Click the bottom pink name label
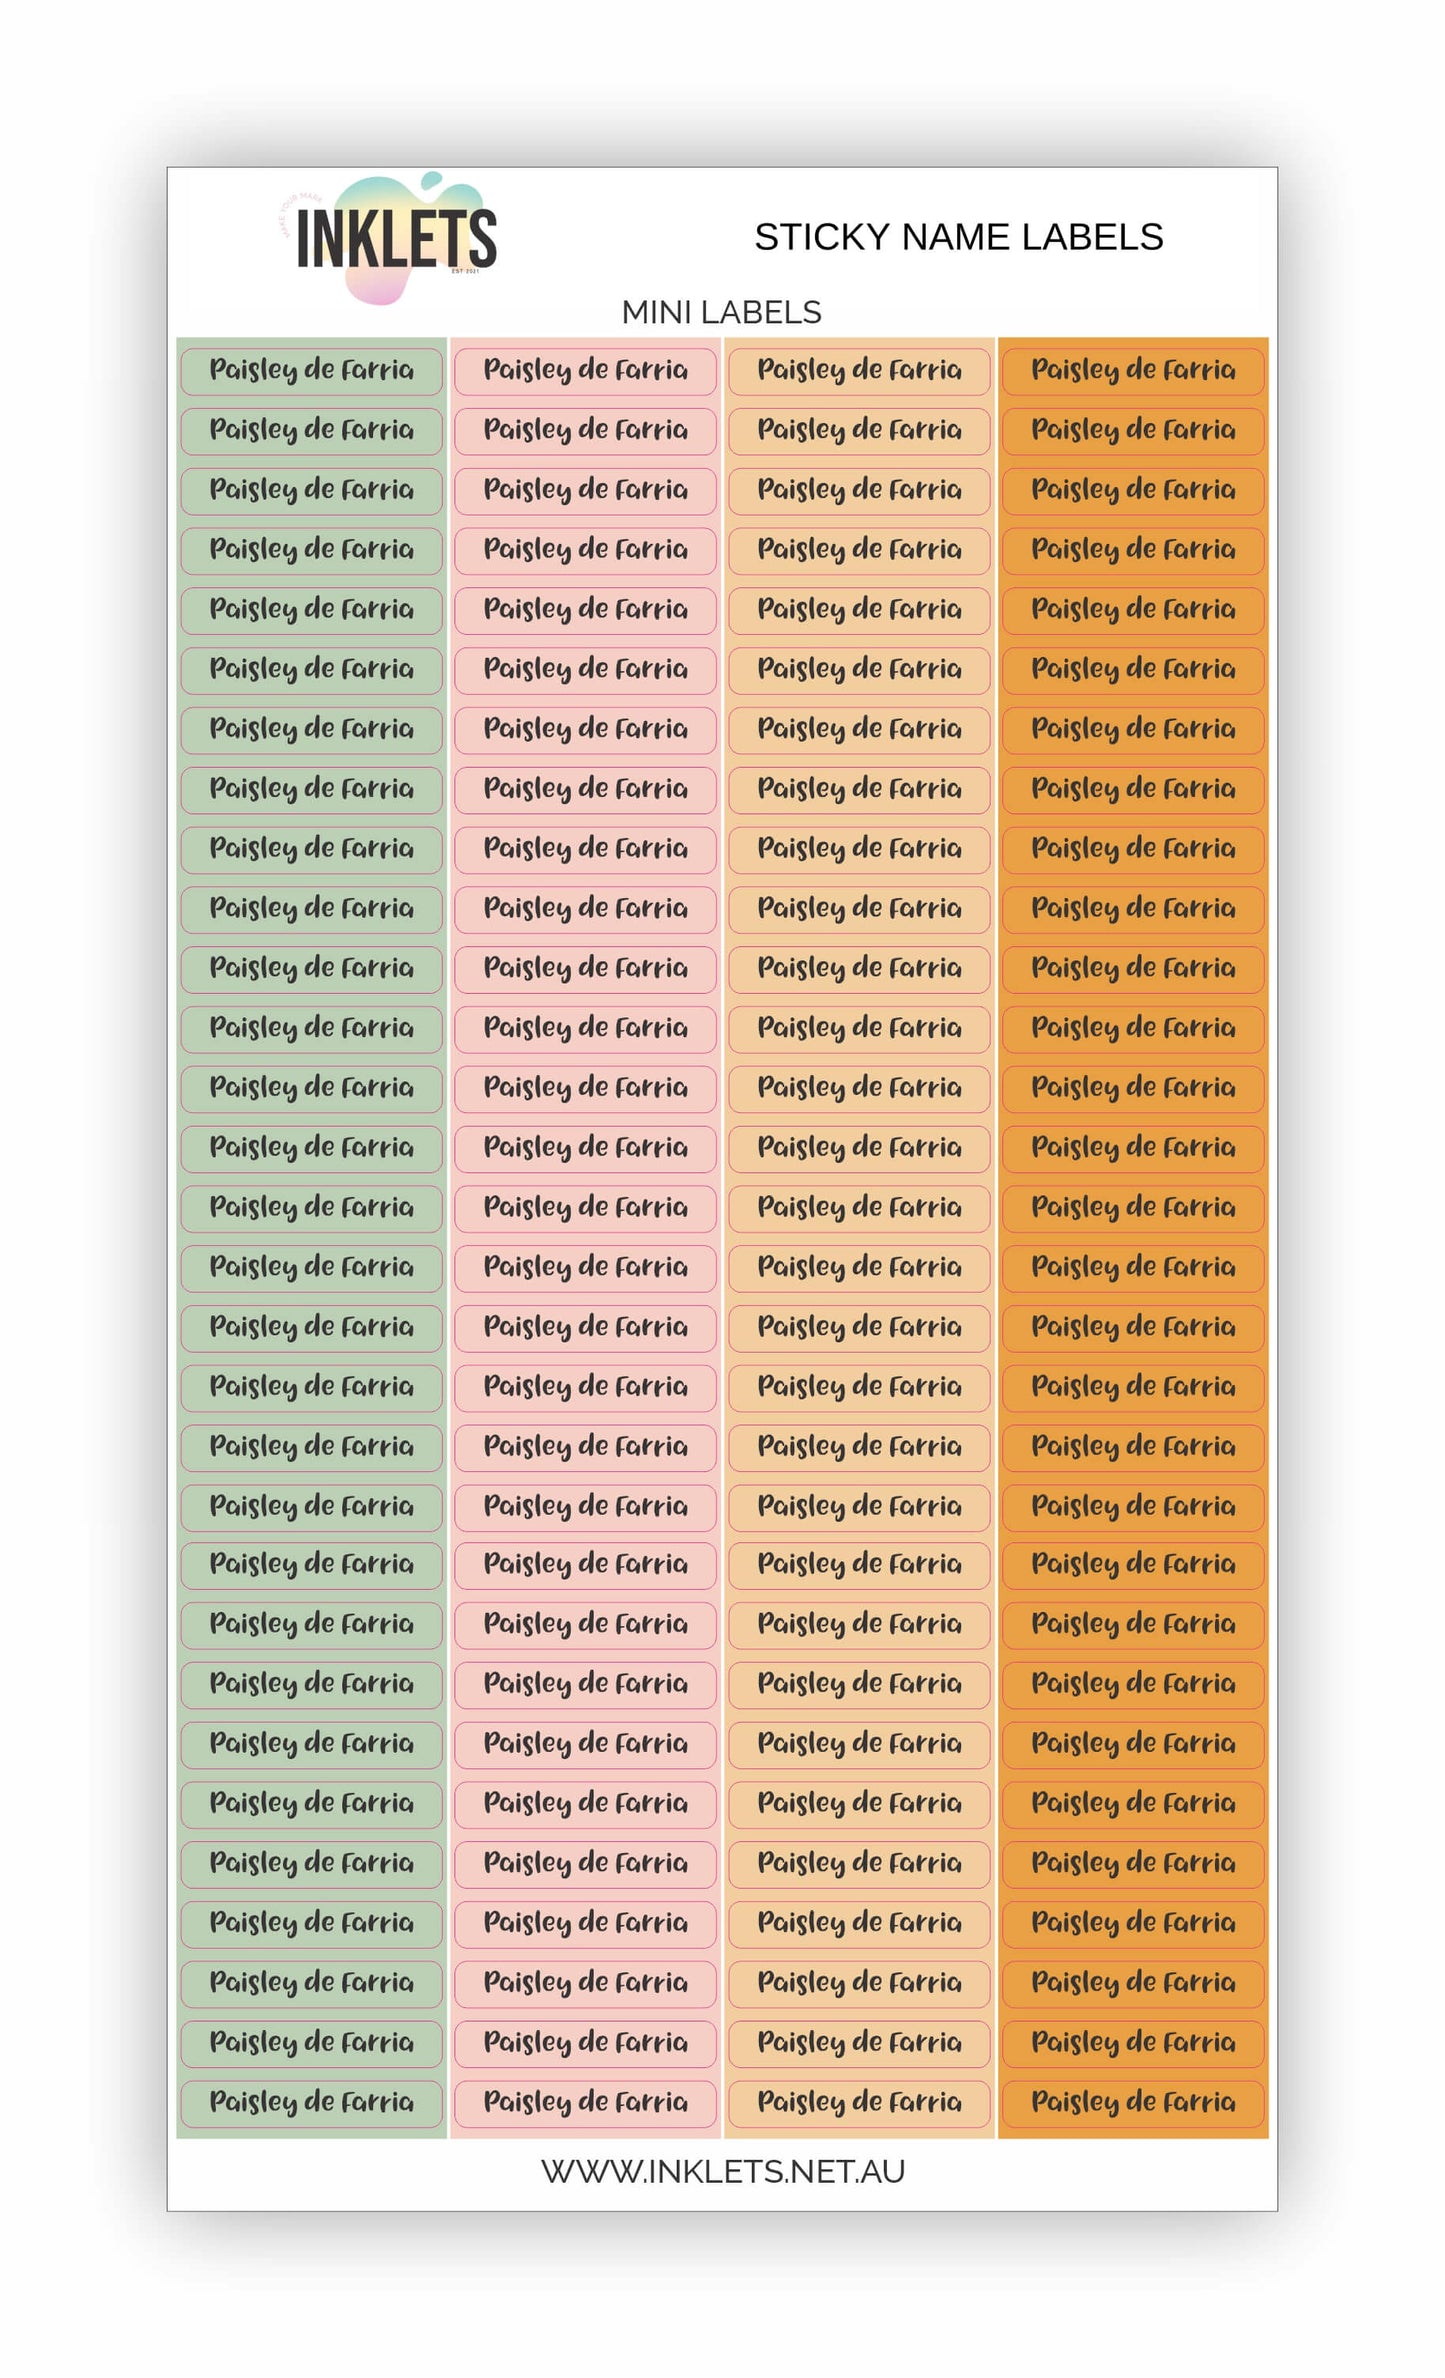Image resolution: width=1445 pixels, height=2378 pixels. point(585,2103)
